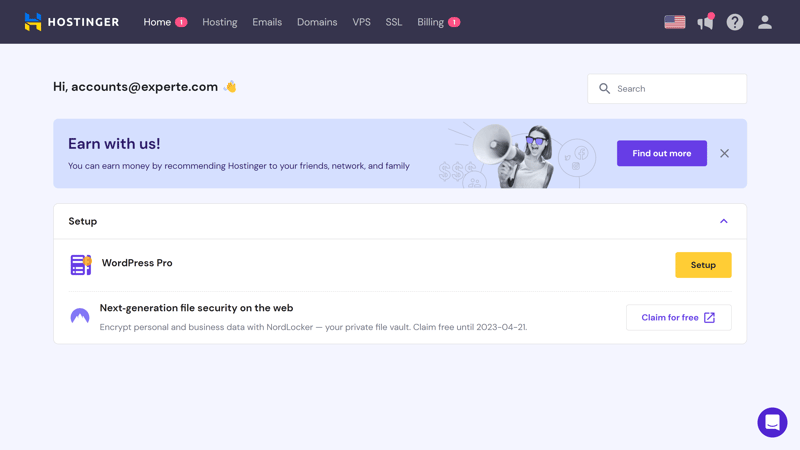
Task: Open the user profile icon
Action: pyautogui.click(x=764, y=22)
